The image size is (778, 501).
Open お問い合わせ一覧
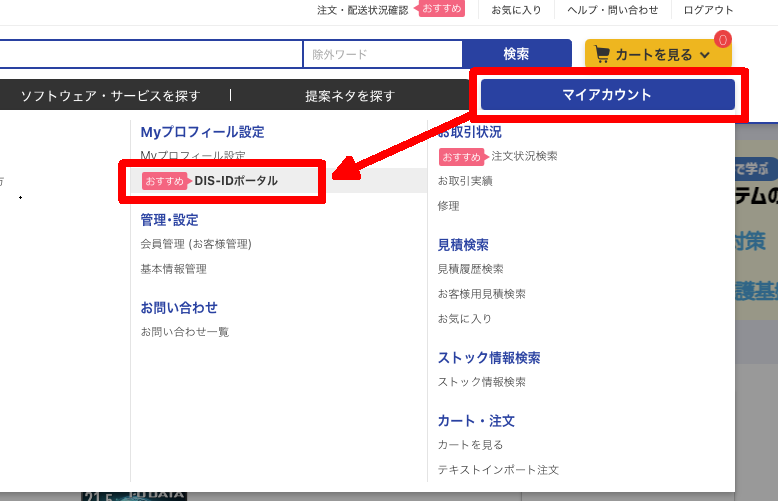185,331
